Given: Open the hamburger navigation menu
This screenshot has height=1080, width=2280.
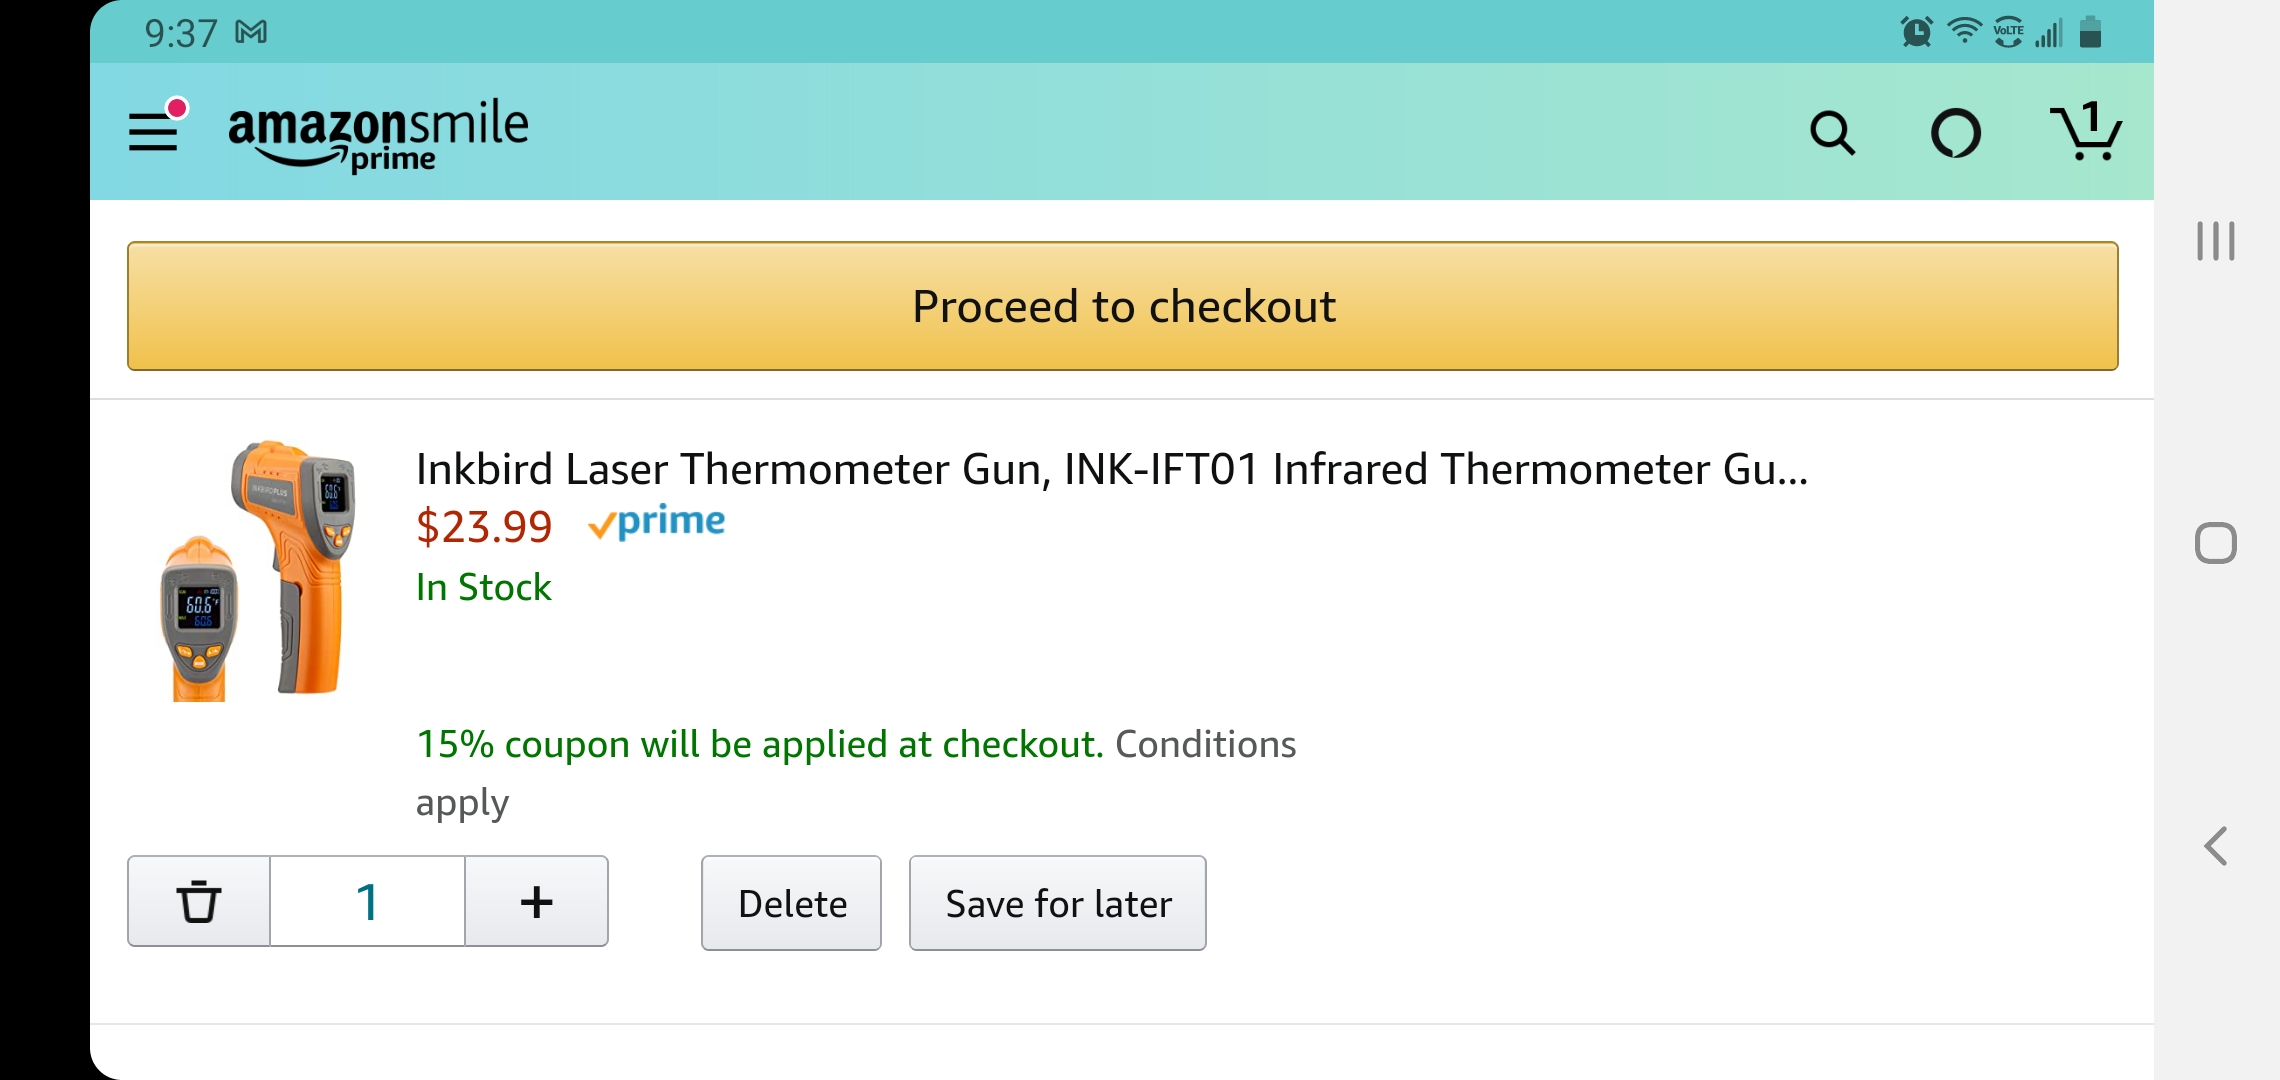Looking at the screenshot, I should click(x=153, y=131).
